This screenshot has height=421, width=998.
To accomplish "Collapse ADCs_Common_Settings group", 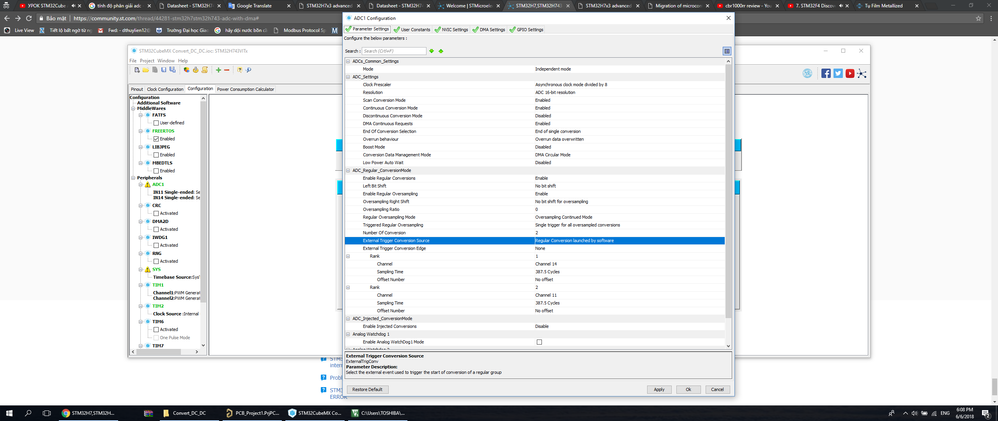I will [348, 61].
